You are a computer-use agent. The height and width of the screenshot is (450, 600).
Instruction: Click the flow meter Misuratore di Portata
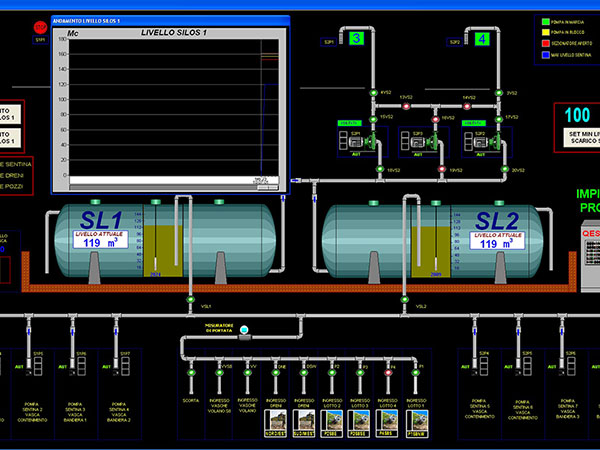coord(242,338)
